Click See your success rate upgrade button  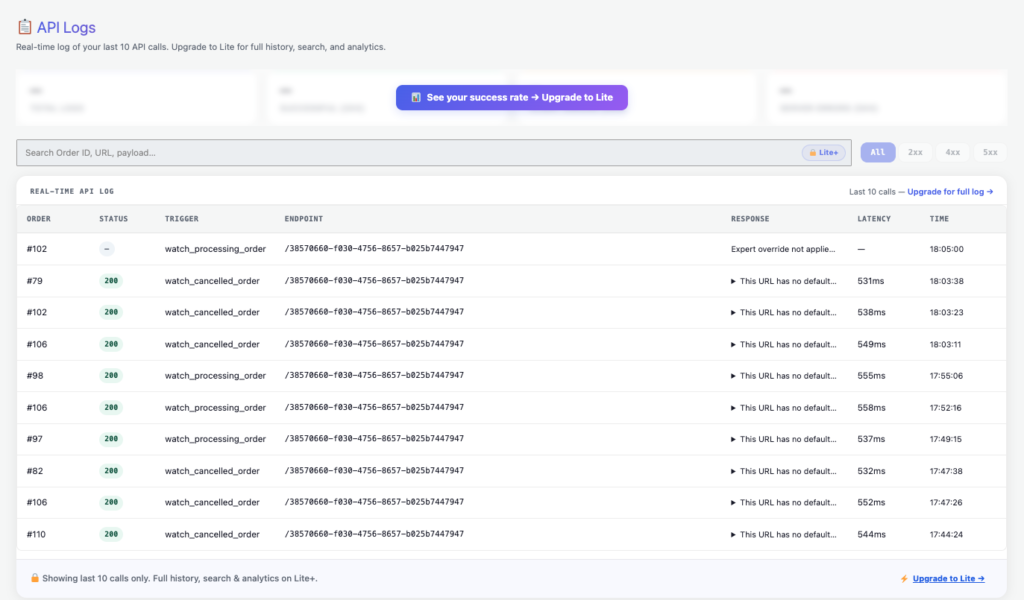pos(512,97)
